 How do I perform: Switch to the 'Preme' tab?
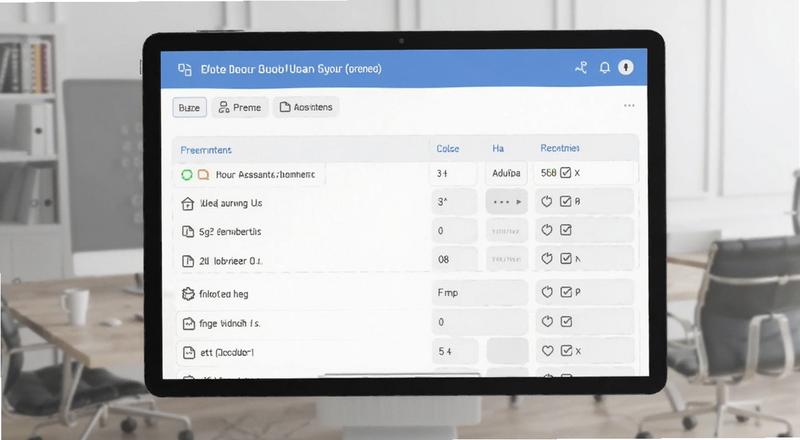click(240, 107)
